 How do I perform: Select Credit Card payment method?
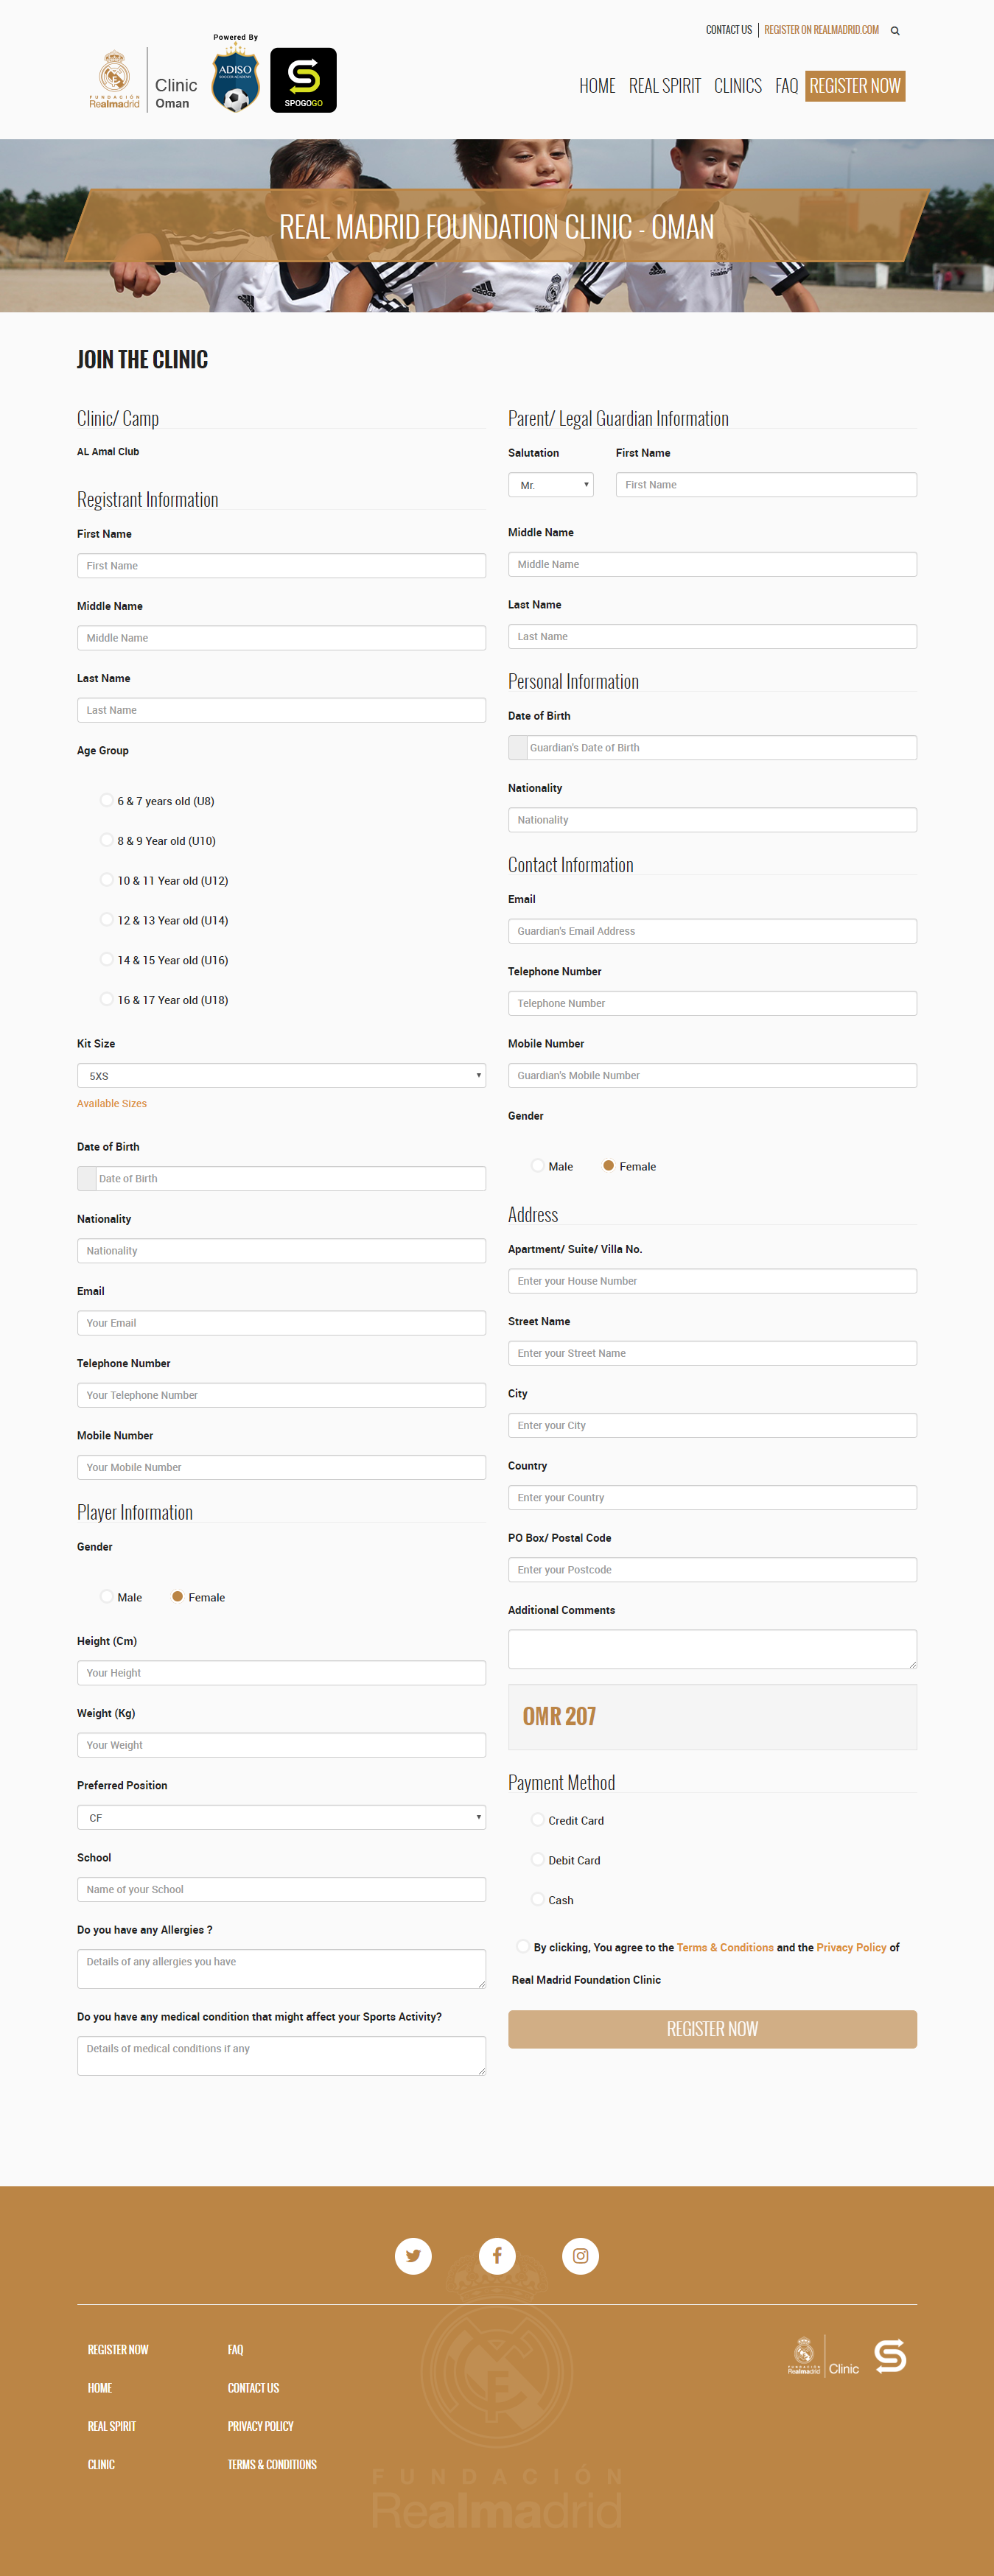coord(537,1819)
